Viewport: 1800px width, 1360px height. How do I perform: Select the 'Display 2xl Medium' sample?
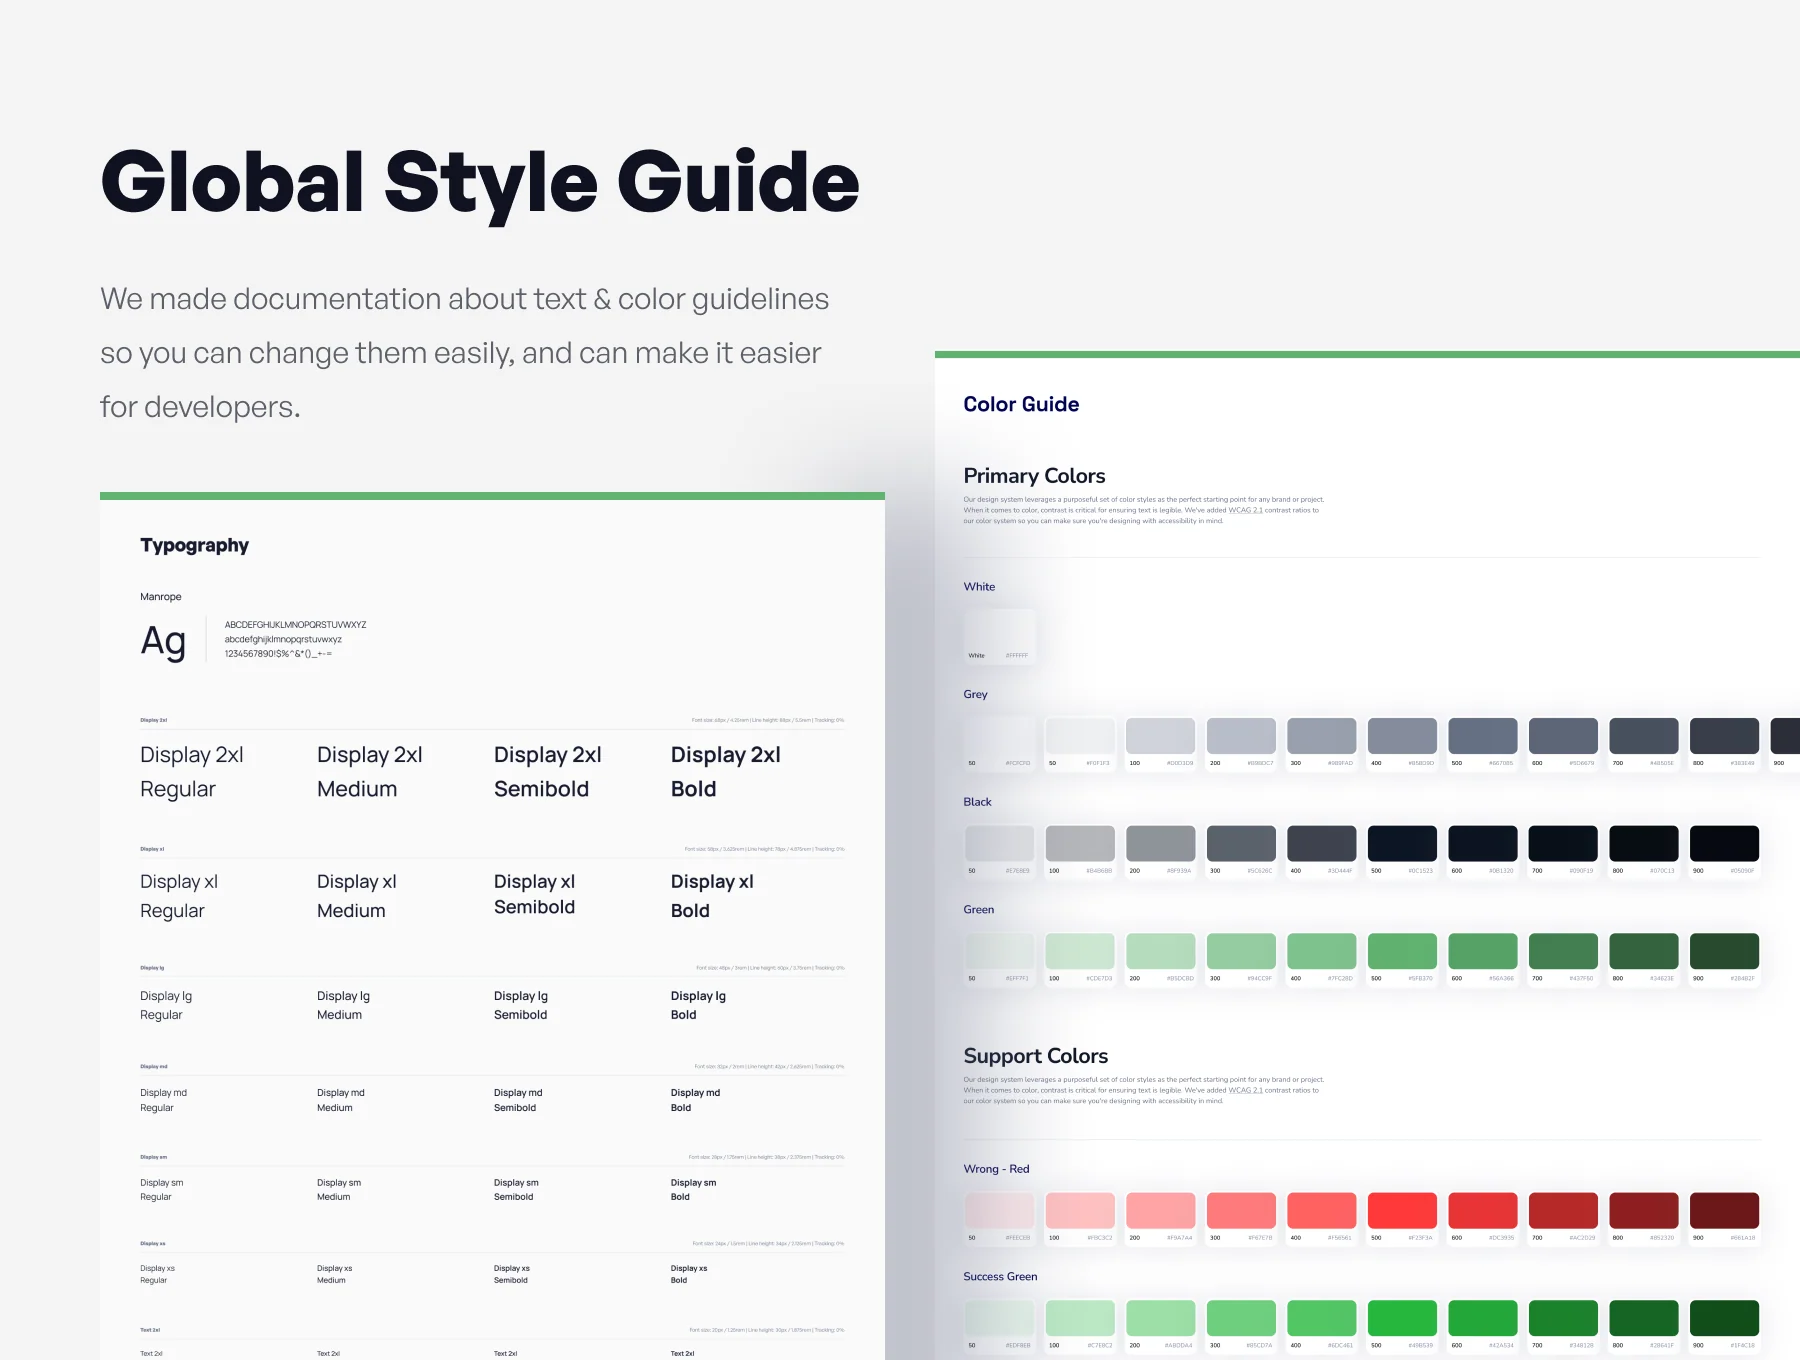tap(370, 772)
